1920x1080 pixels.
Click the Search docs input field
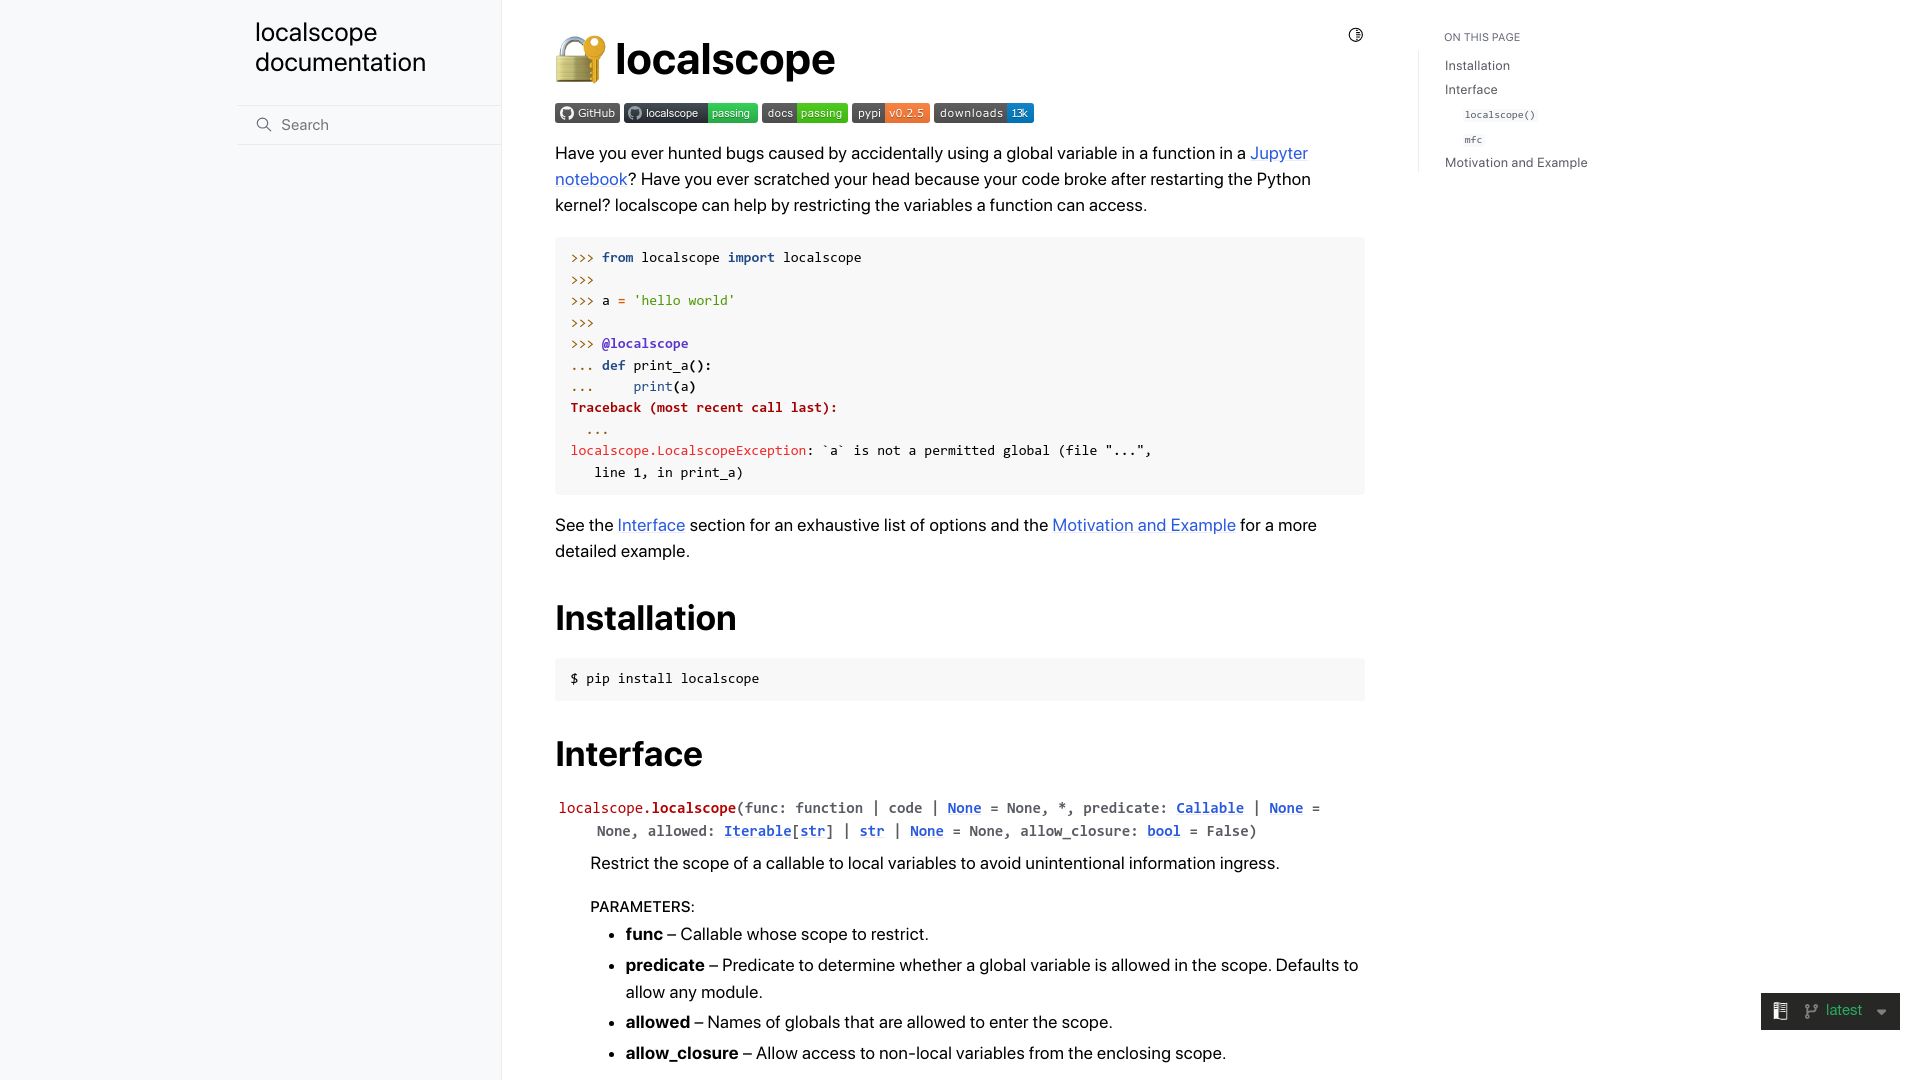[x=369, y=125]
